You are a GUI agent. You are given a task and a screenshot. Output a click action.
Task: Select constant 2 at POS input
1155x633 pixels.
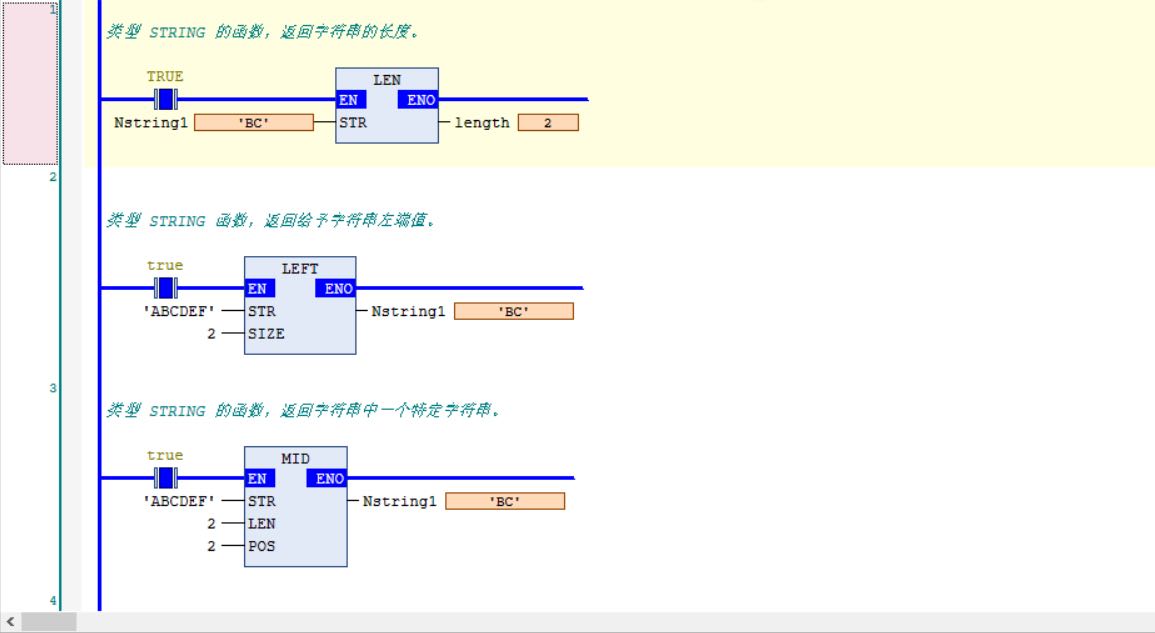(x=211, y=546)
